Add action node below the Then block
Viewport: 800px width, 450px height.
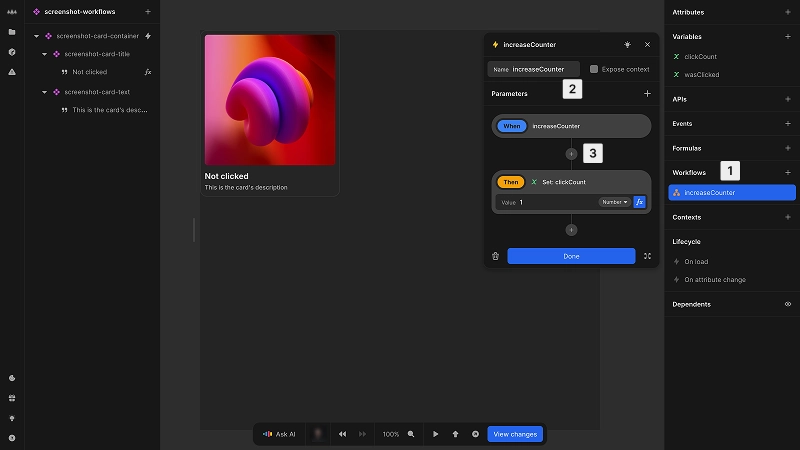pos(571,230)
